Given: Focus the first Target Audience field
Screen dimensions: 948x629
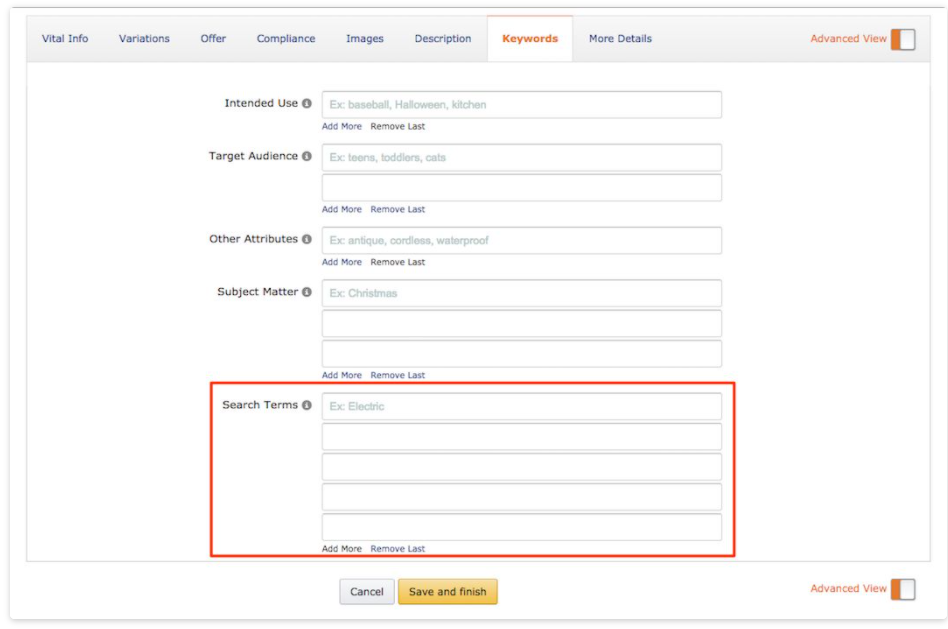Looking at the screenshot, I should (x=522, y=157).
